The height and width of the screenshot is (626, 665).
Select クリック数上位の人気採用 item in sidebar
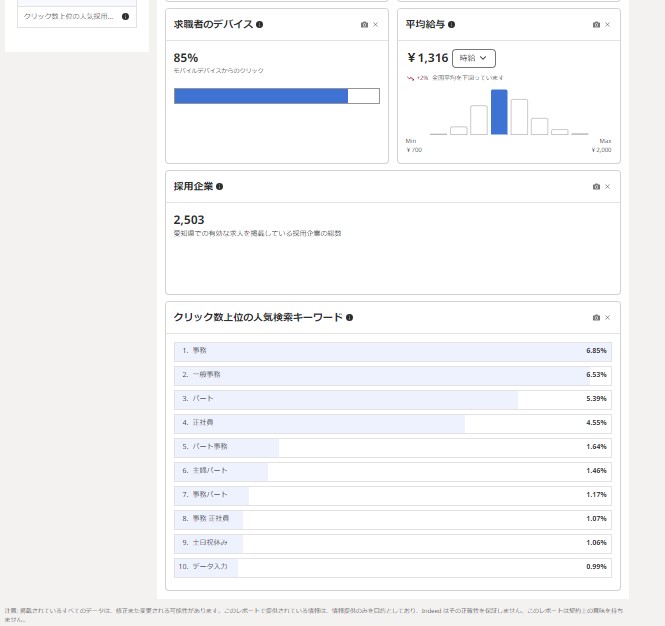coord(68,16)
